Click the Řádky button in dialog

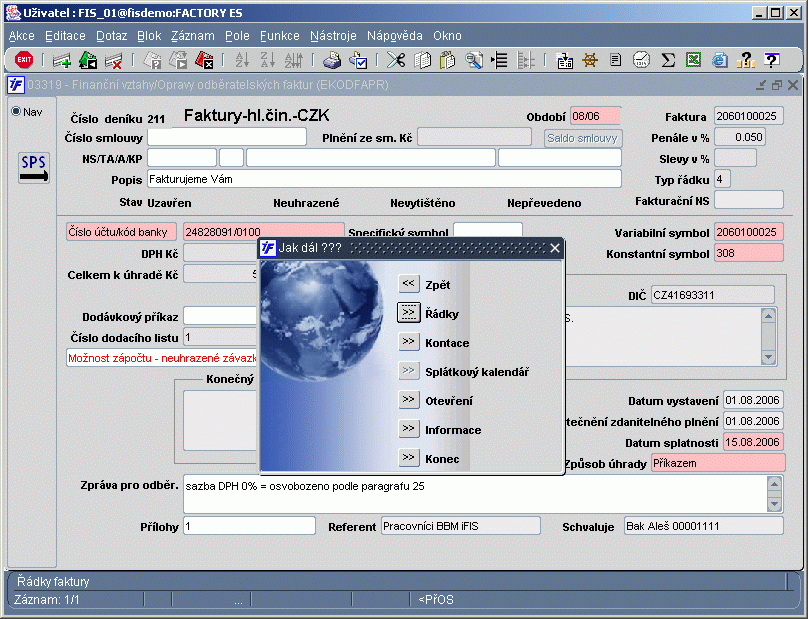tap(409, 312)
